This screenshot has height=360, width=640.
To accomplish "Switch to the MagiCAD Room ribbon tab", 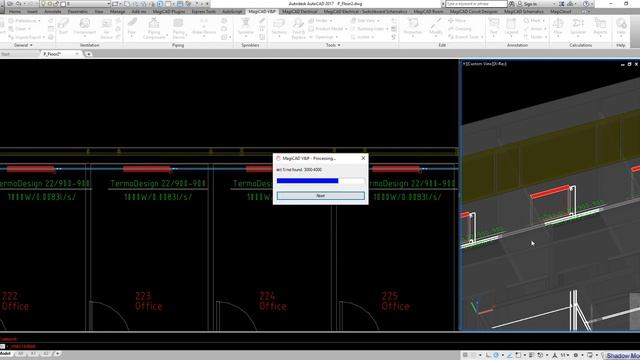I will click(428, 11).
